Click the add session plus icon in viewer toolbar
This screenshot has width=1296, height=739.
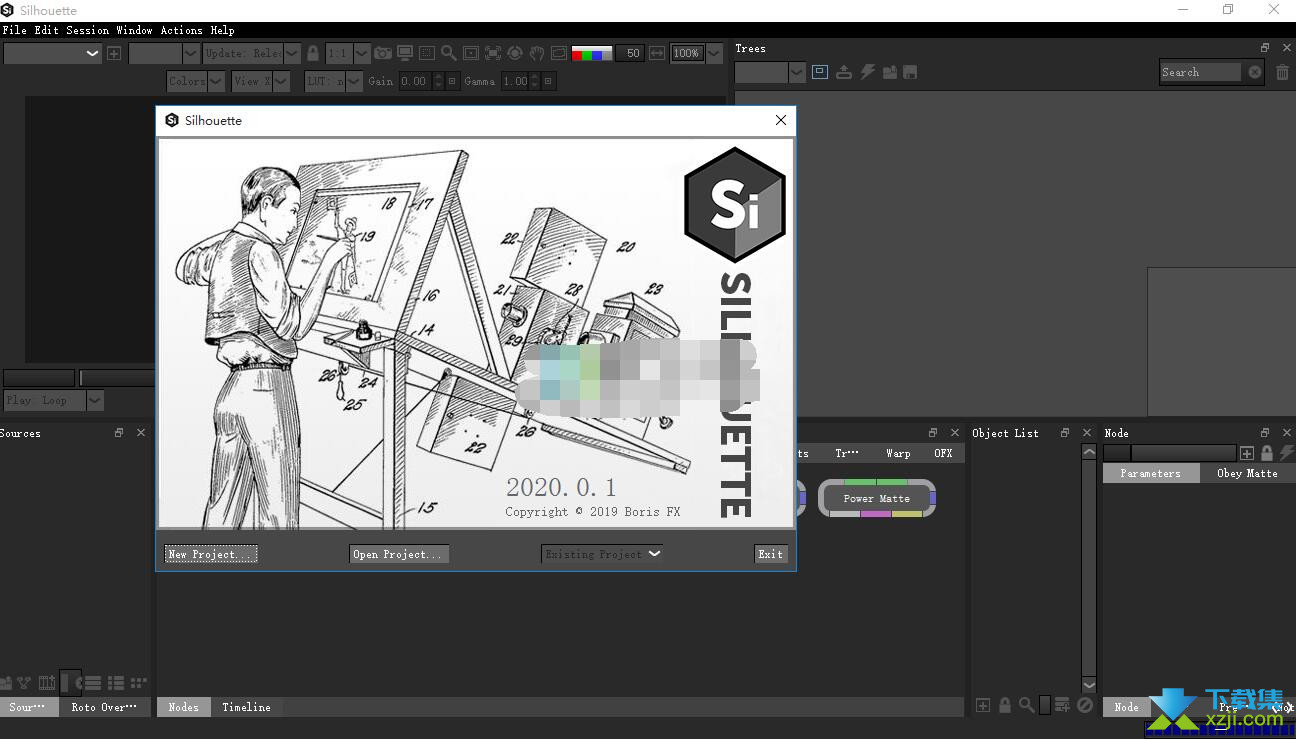pyautogui.click(x=114, y=53)
